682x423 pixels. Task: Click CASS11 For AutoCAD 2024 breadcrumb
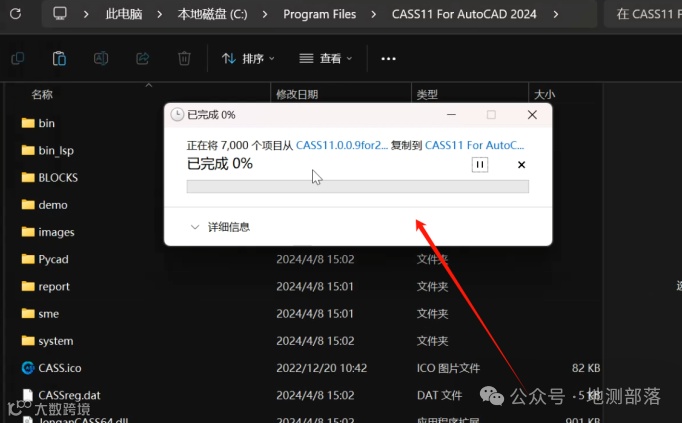pos(464,14)
